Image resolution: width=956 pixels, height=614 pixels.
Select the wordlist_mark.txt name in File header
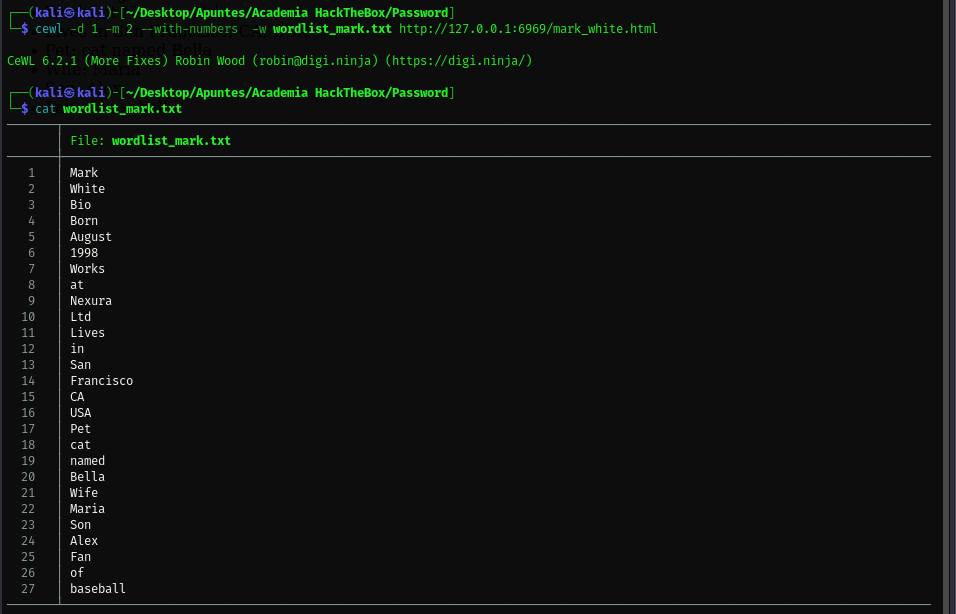[171, 141]
